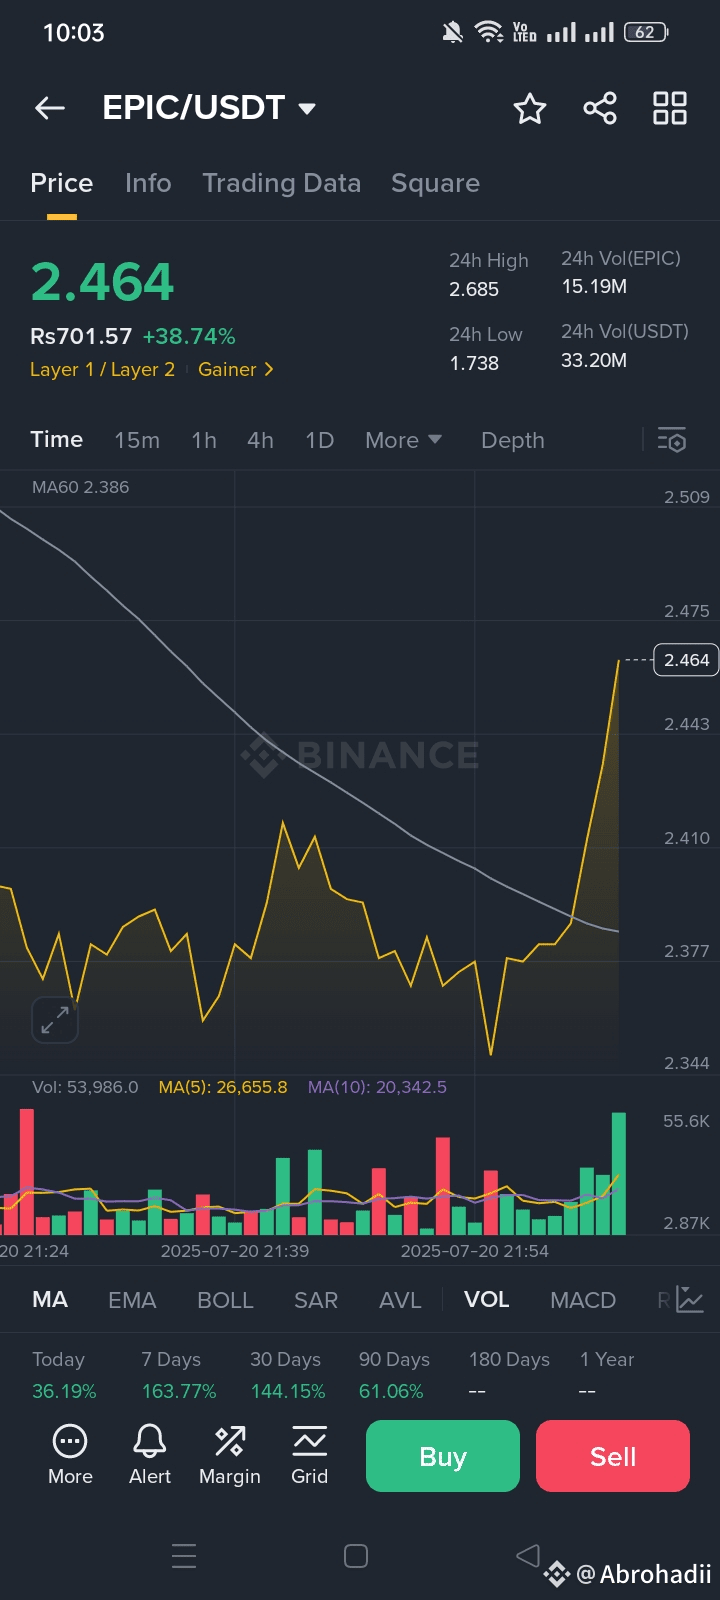Tap the 2025-07-20 21:39 time axis label

click(x=235, y=1251)
